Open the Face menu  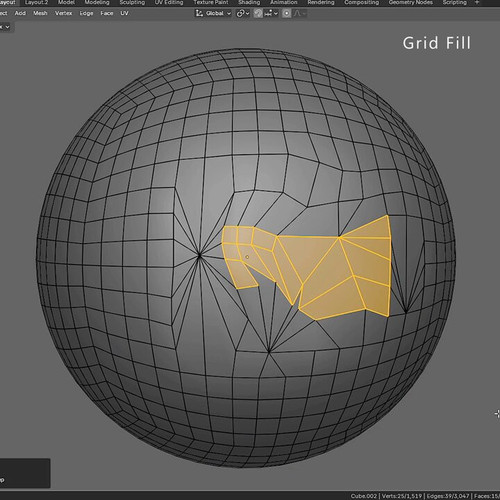(x=107, y=13)
